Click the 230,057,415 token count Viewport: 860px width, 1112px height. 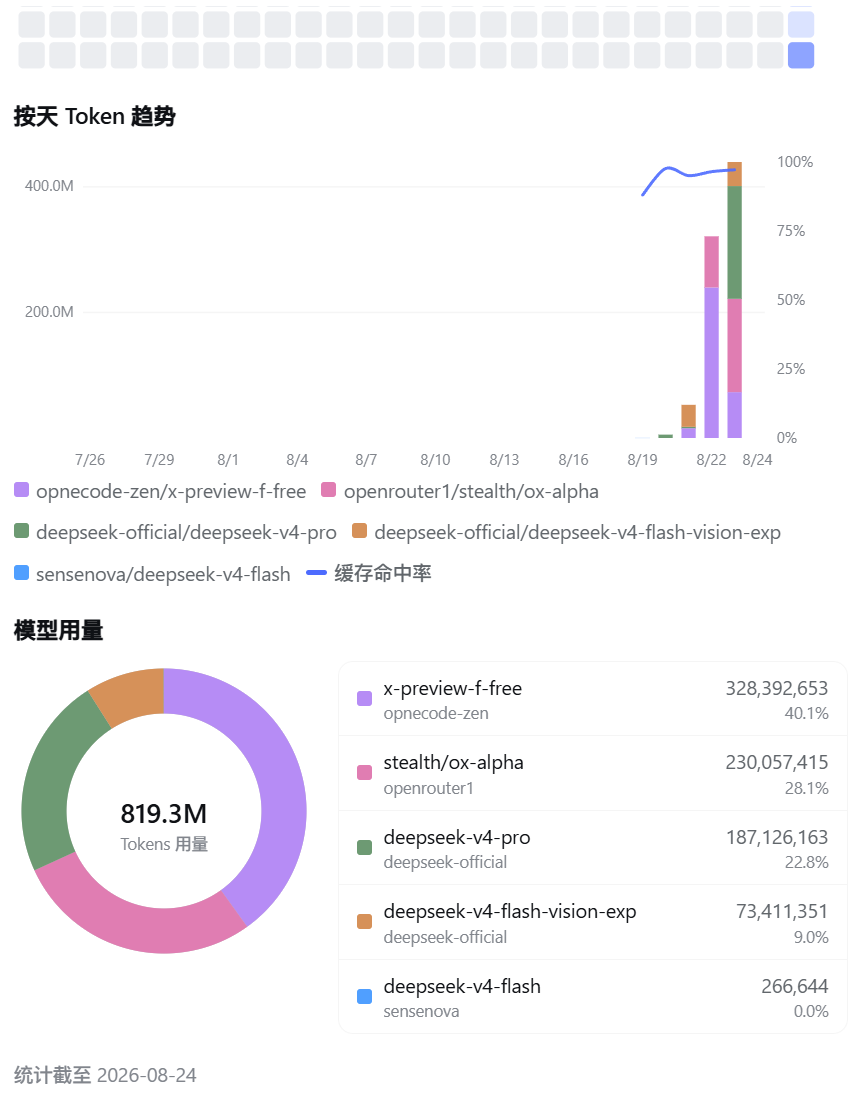click(x=776, y=762)
